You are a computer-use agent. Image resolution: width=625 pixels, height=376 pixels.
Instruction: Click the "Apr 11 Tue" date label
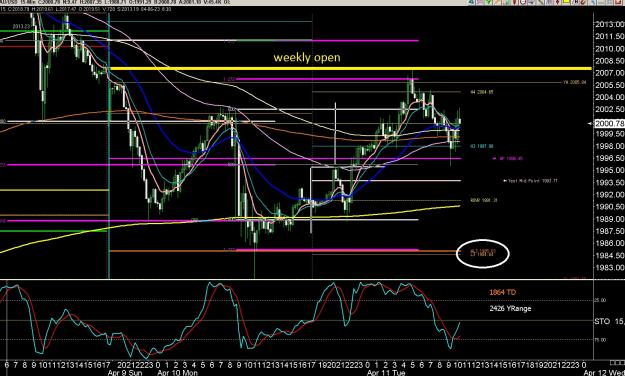386,373
